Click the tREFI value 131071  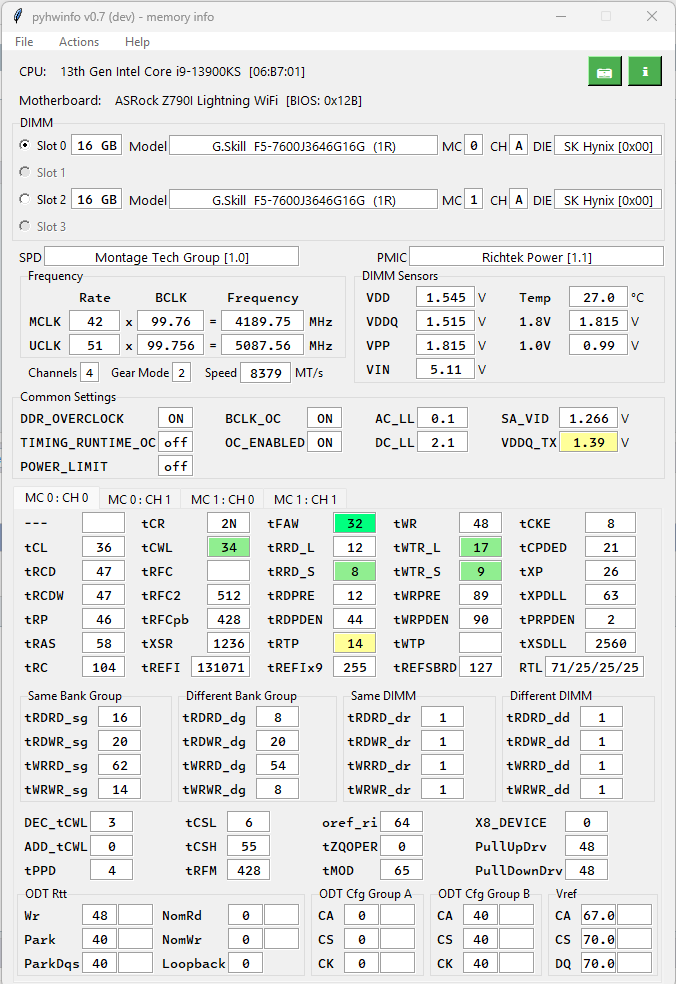[220, 667]
